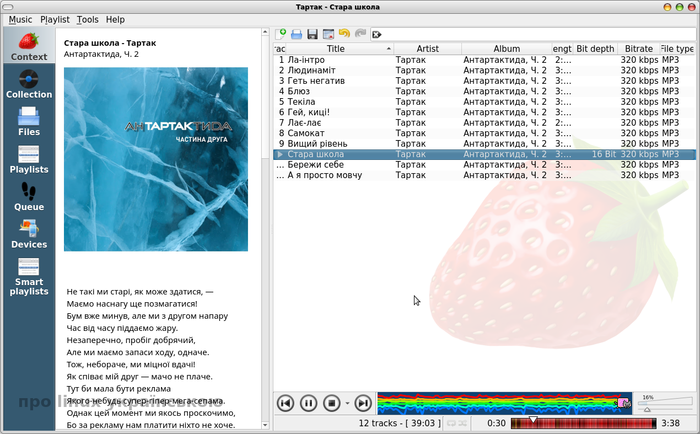Screen dimensions: 700x434
Task: Open the stop button dropdown arrow
Action: tap(347, 404)
